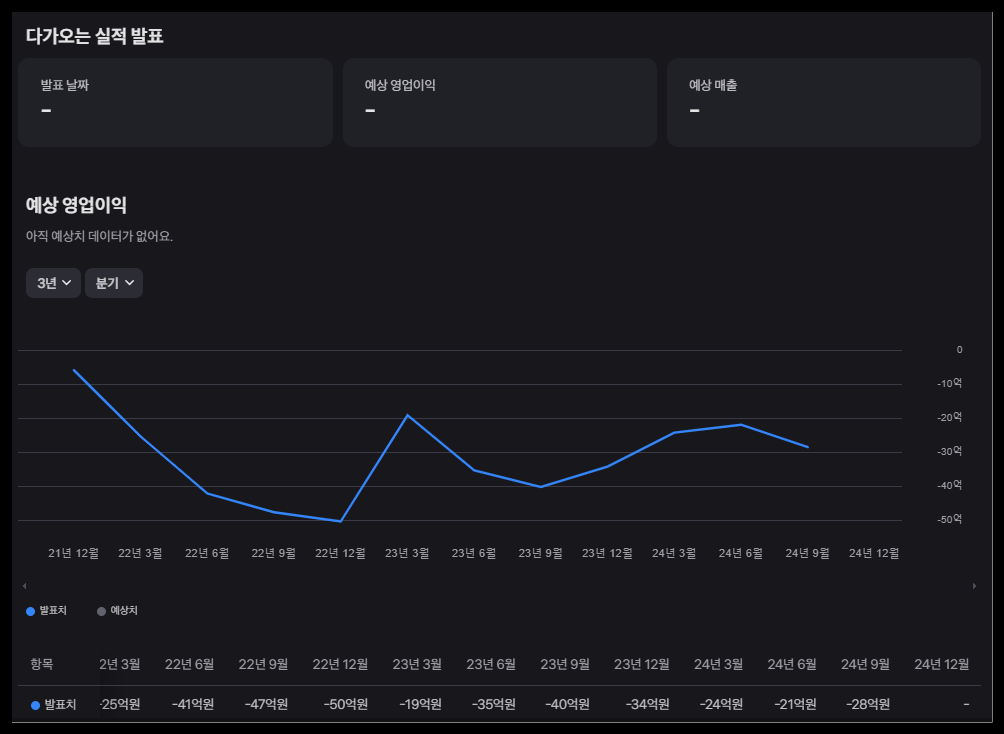This screenshot has width=1004, height=734.
Task: Click the 발표치 table row label
Action: 54,705
